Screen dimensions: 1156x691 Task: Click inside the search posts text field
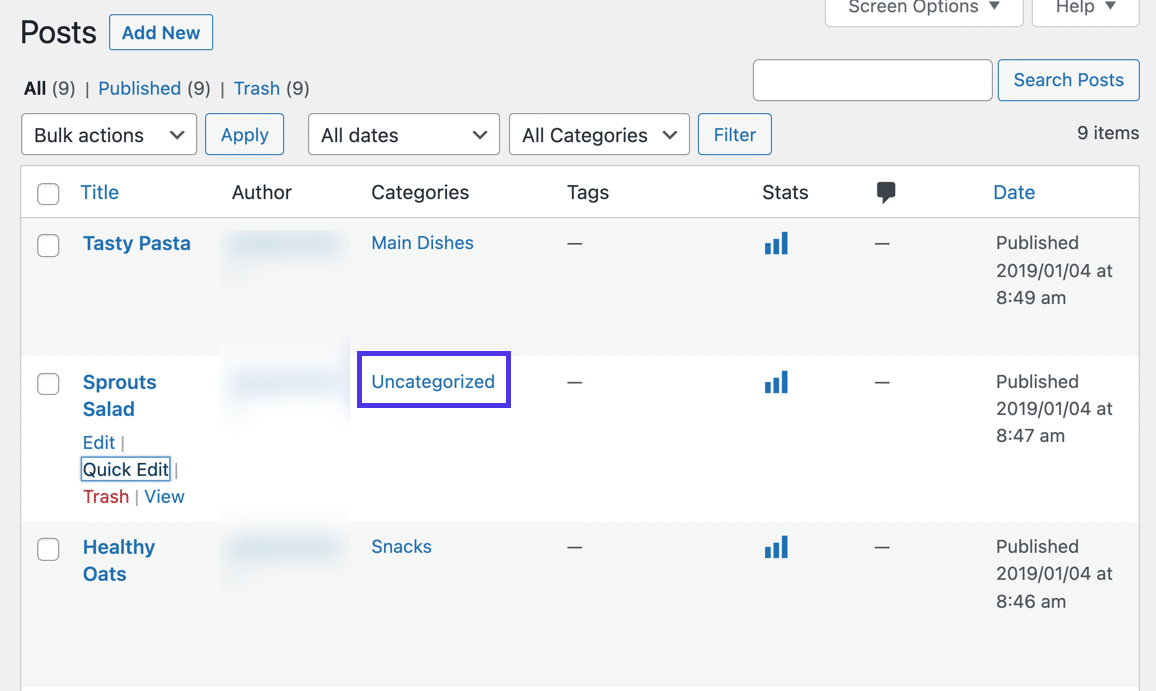(871, 80)
